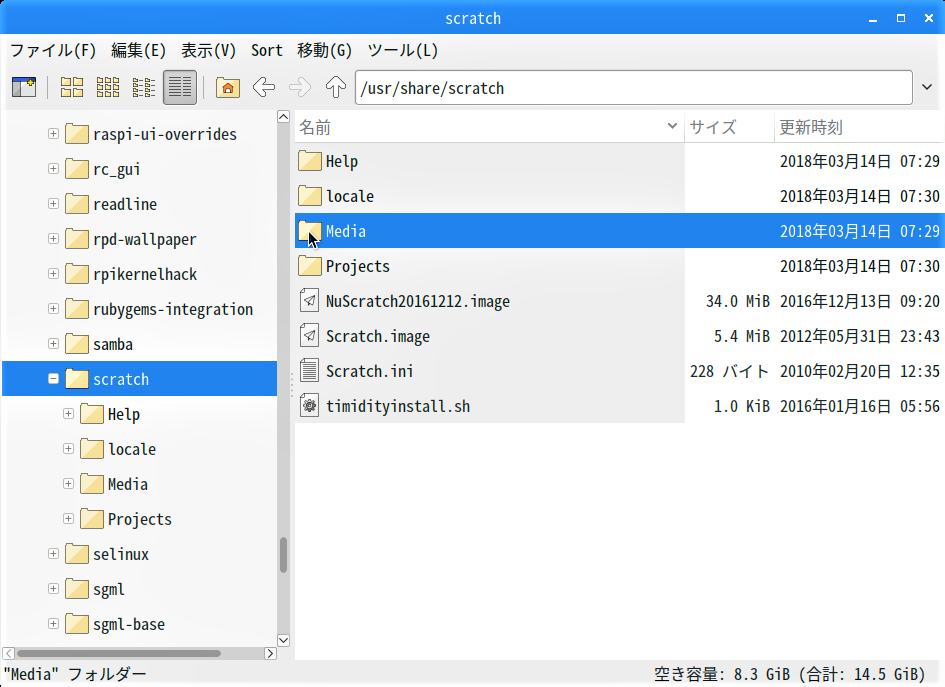The image size is (945, 687).
Task: Click tree scroll down arrow
Action: tap(283, 640)
